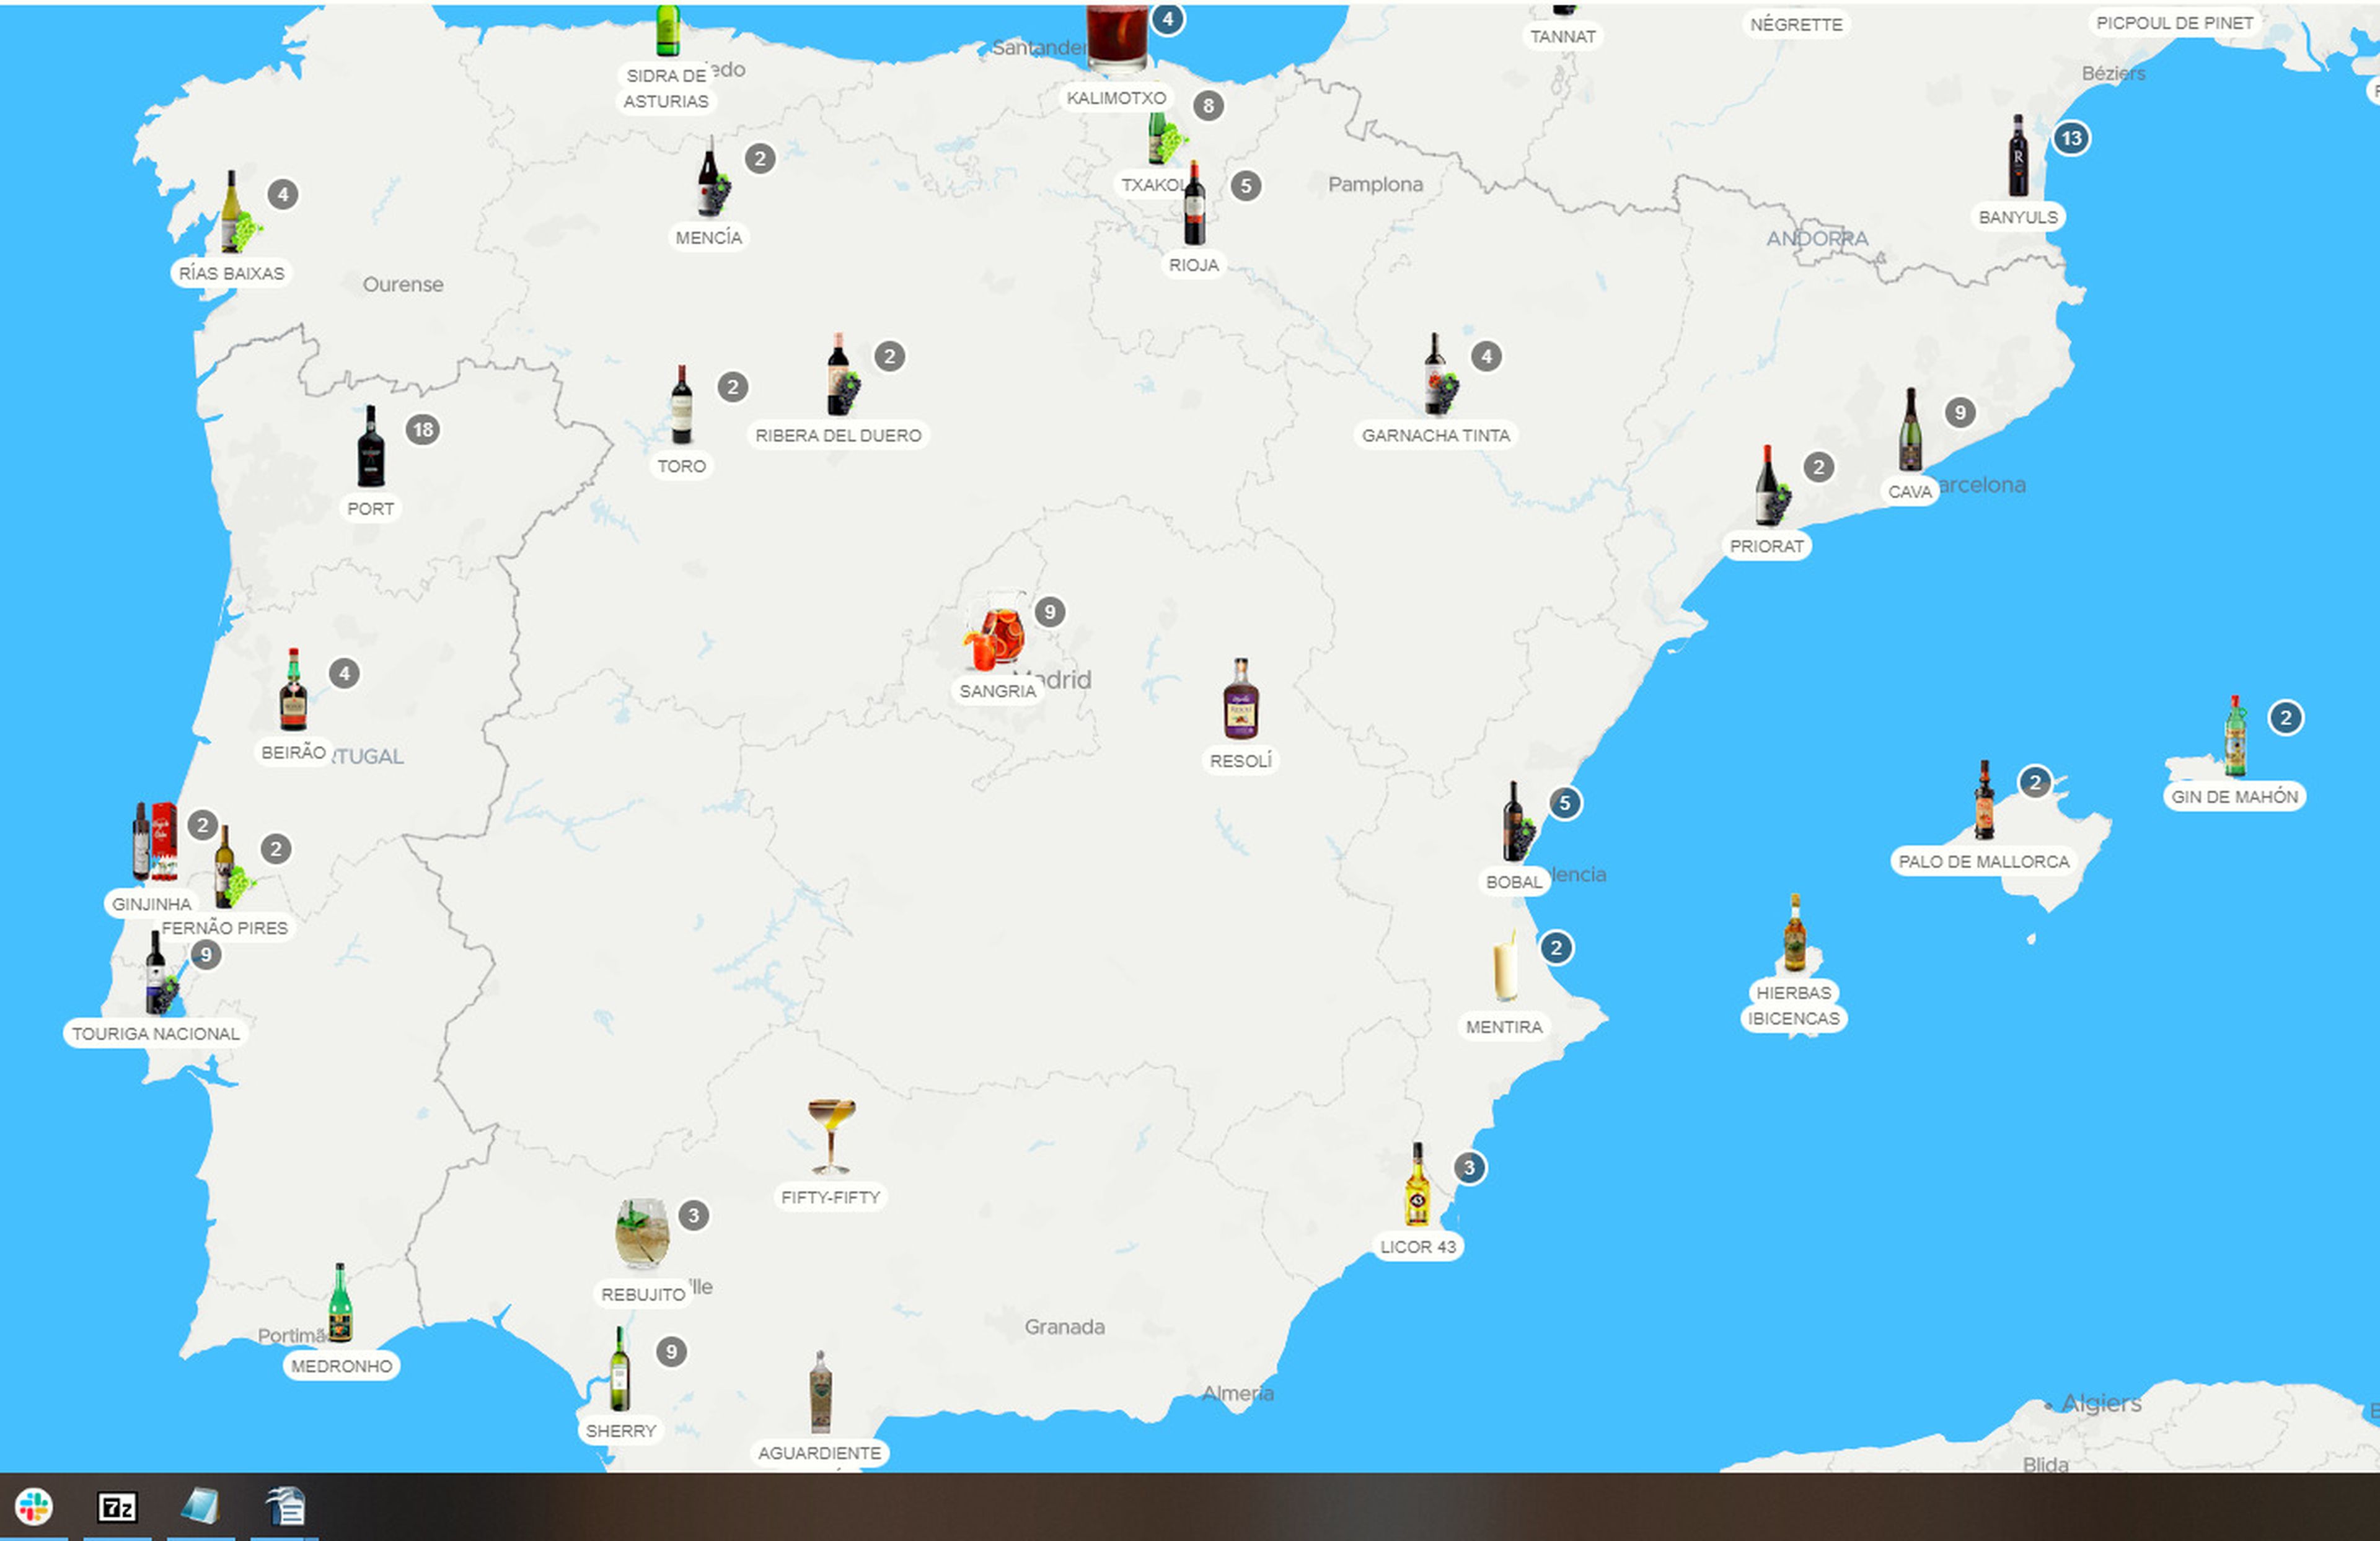Click the Picpoul de Pinet label
The width and height of the screenshot is (2380, 1541).
2174,22
